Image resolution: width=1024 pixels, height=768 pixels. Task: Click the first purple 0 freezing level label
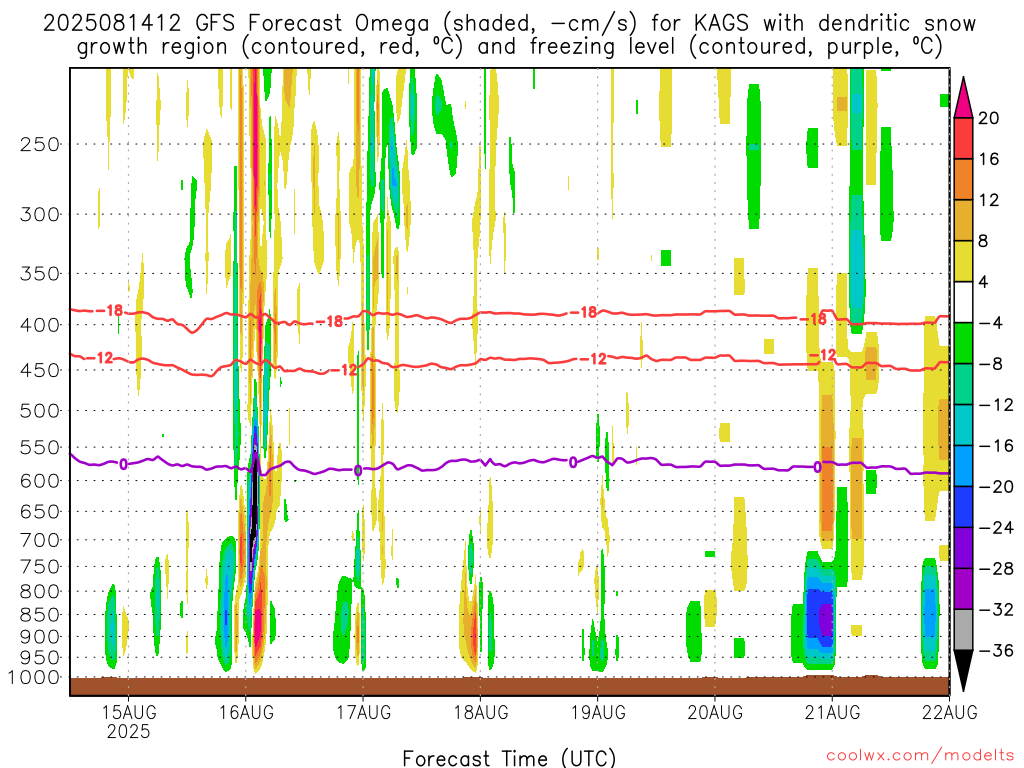tap(123, 464)
